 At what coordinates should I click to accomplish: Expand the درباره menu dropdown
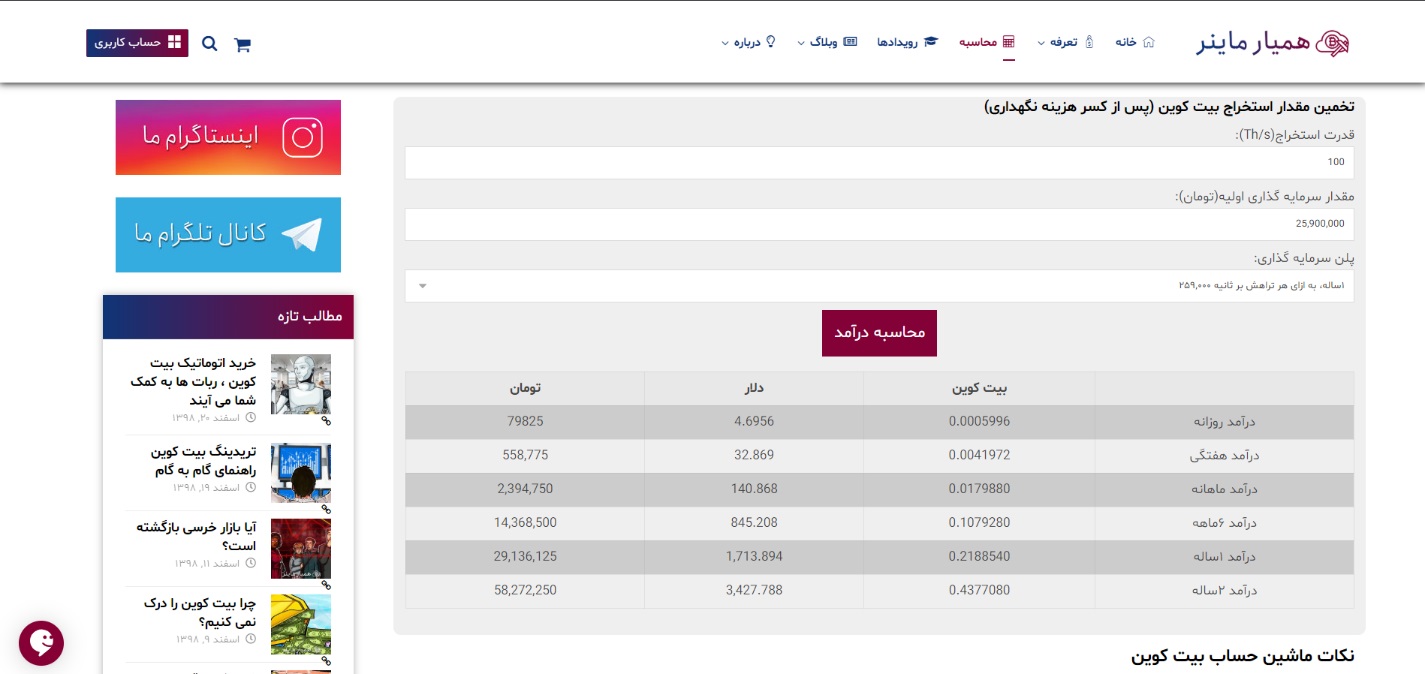click(x=725, y=43)
